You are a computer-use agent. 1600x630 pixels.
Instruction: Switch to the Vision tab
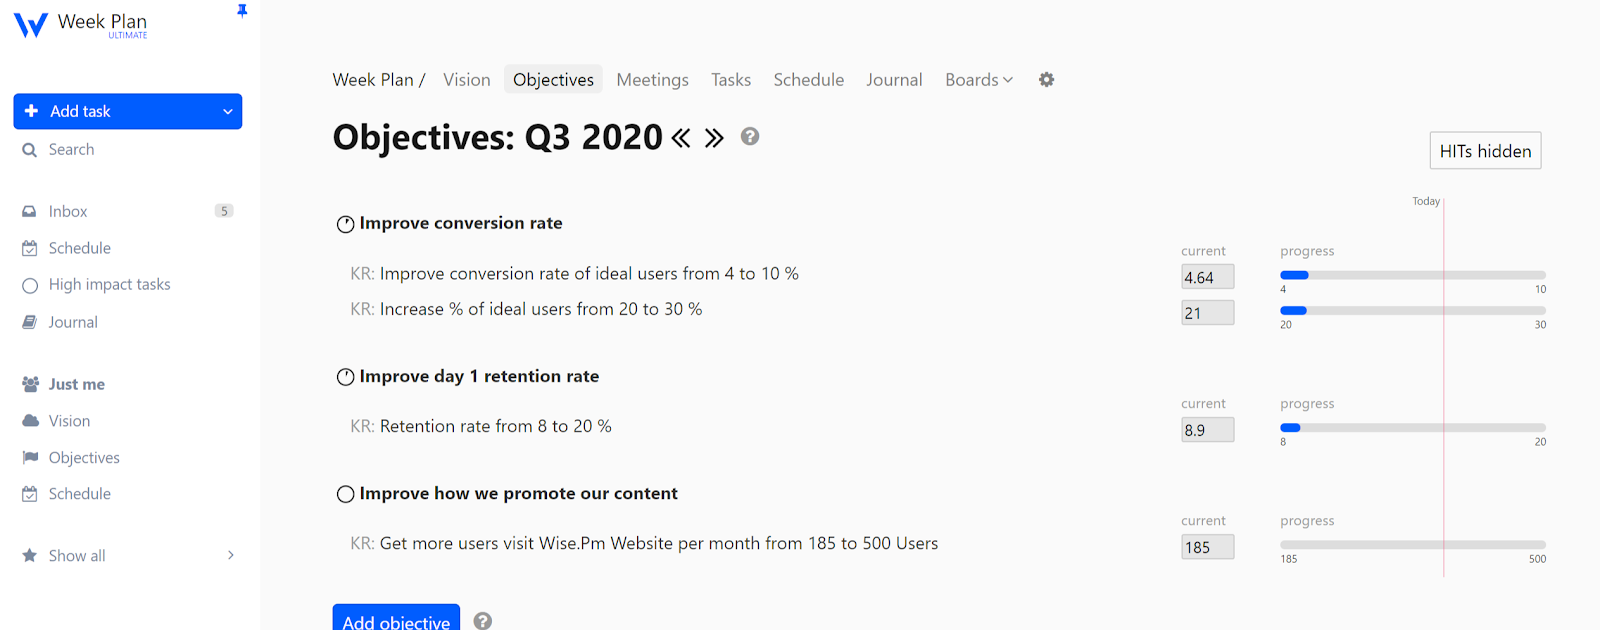(x=467, y=80)
